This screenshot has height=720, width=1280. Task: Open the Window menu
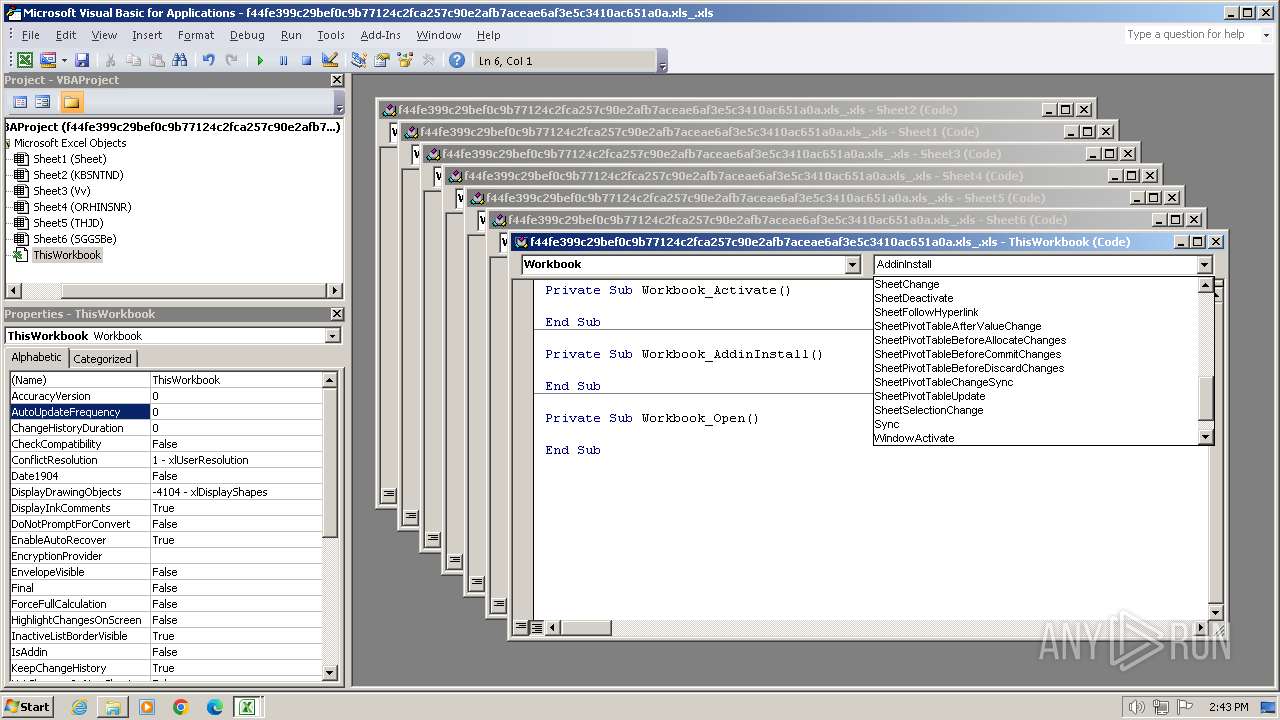439,35
